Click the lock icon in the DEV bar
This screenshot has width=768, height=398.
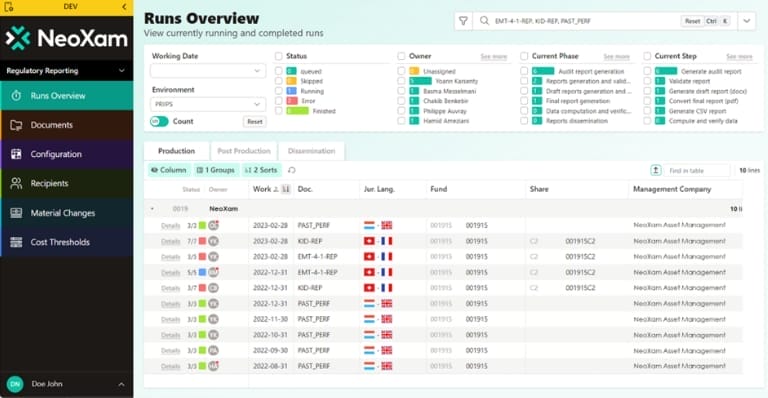tap(9, 7)
